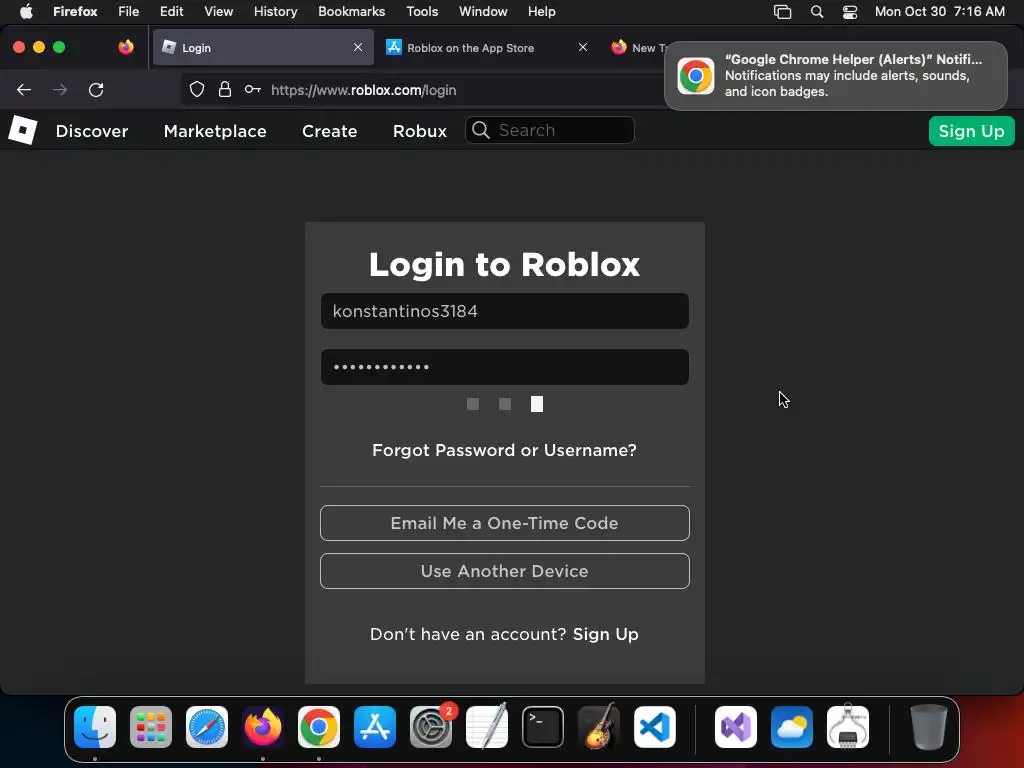Click the Roblox logo home icon

pyautogui.click(x=23, y=130)
